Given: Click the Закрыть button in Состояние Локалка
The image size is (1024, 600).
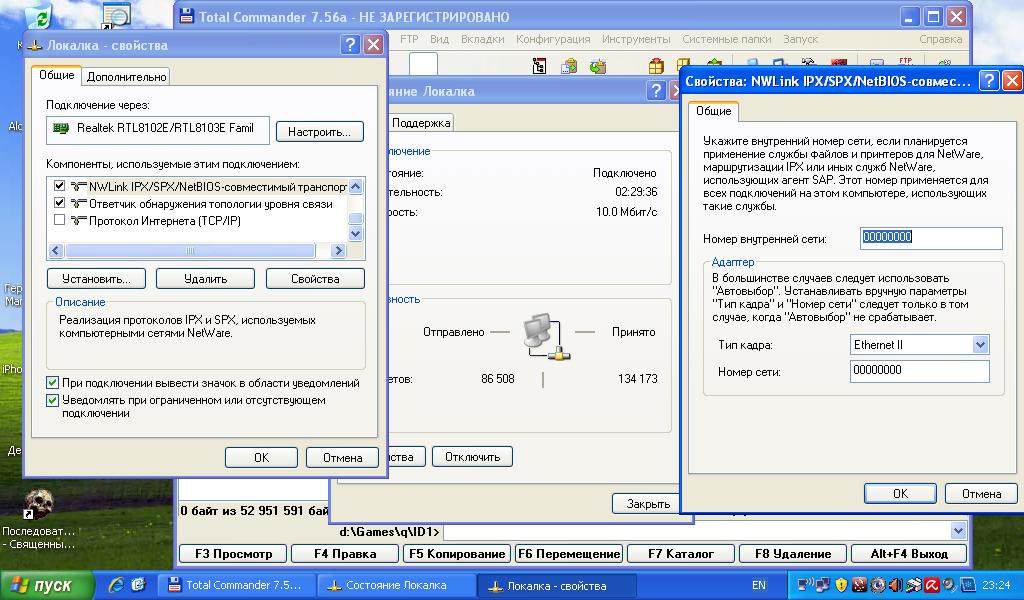Looking at the screenshot, I should 648,503.
